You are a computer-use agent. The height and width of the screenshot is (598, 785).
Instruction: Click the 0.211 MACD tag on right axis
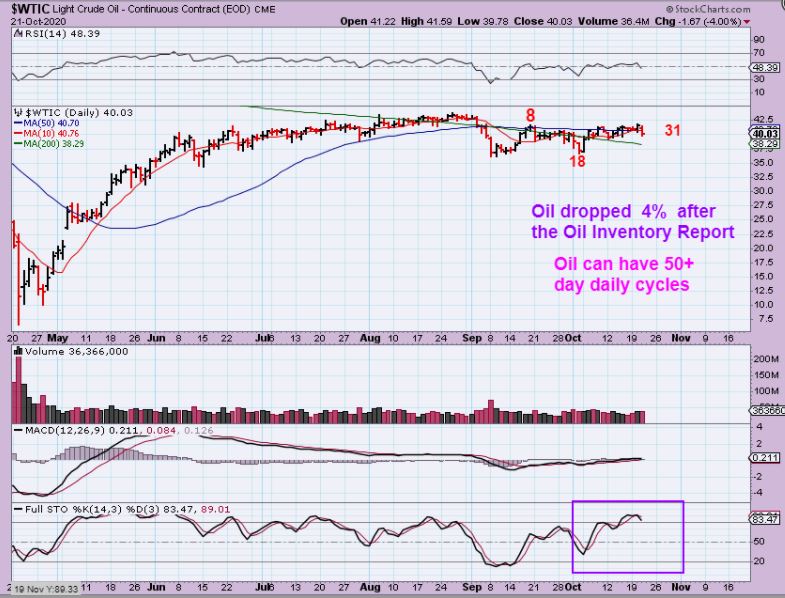765,458
